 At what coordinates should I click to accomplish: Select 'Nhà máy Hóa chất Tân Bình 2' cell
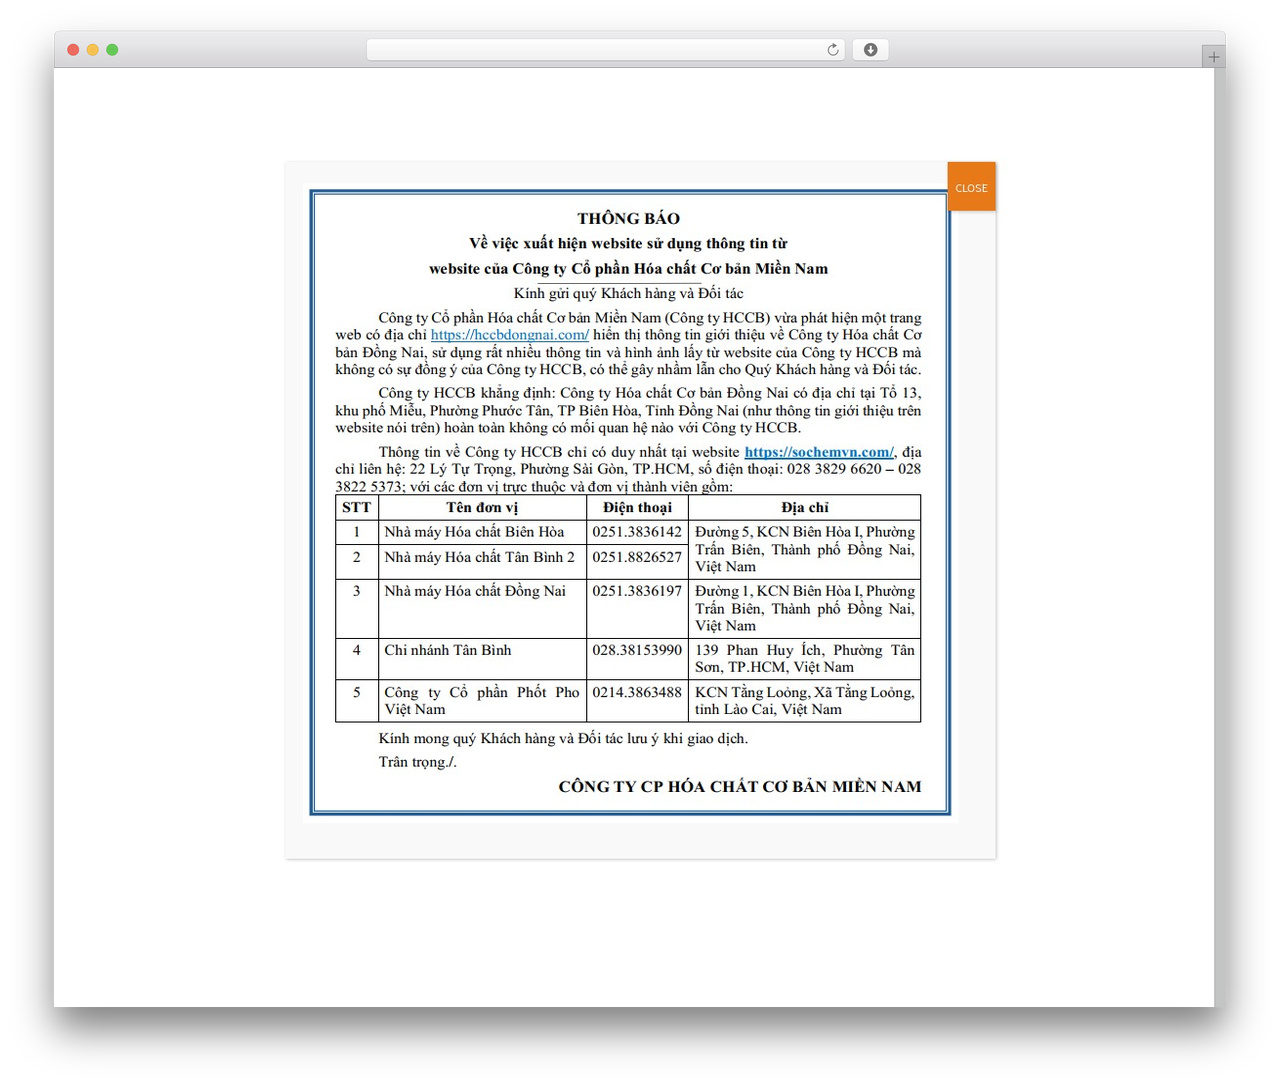coord(482,562)
